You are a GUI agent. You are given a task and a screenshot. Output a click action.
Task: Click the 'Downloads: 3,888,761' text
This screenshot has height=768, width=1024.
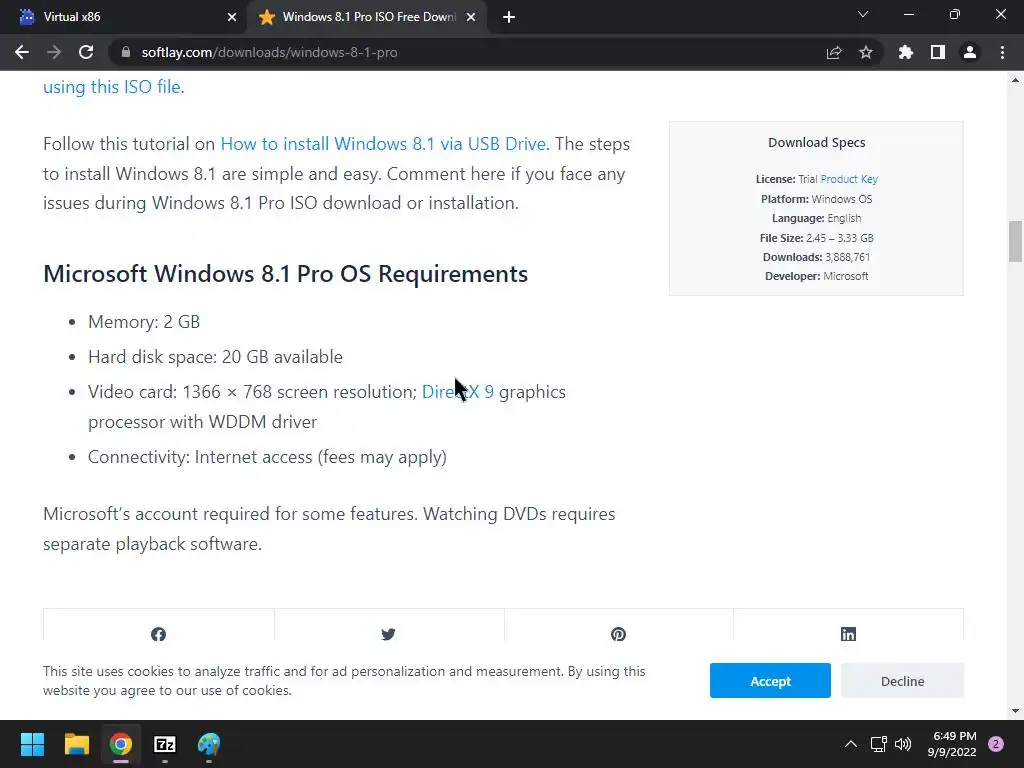(816, 257)
